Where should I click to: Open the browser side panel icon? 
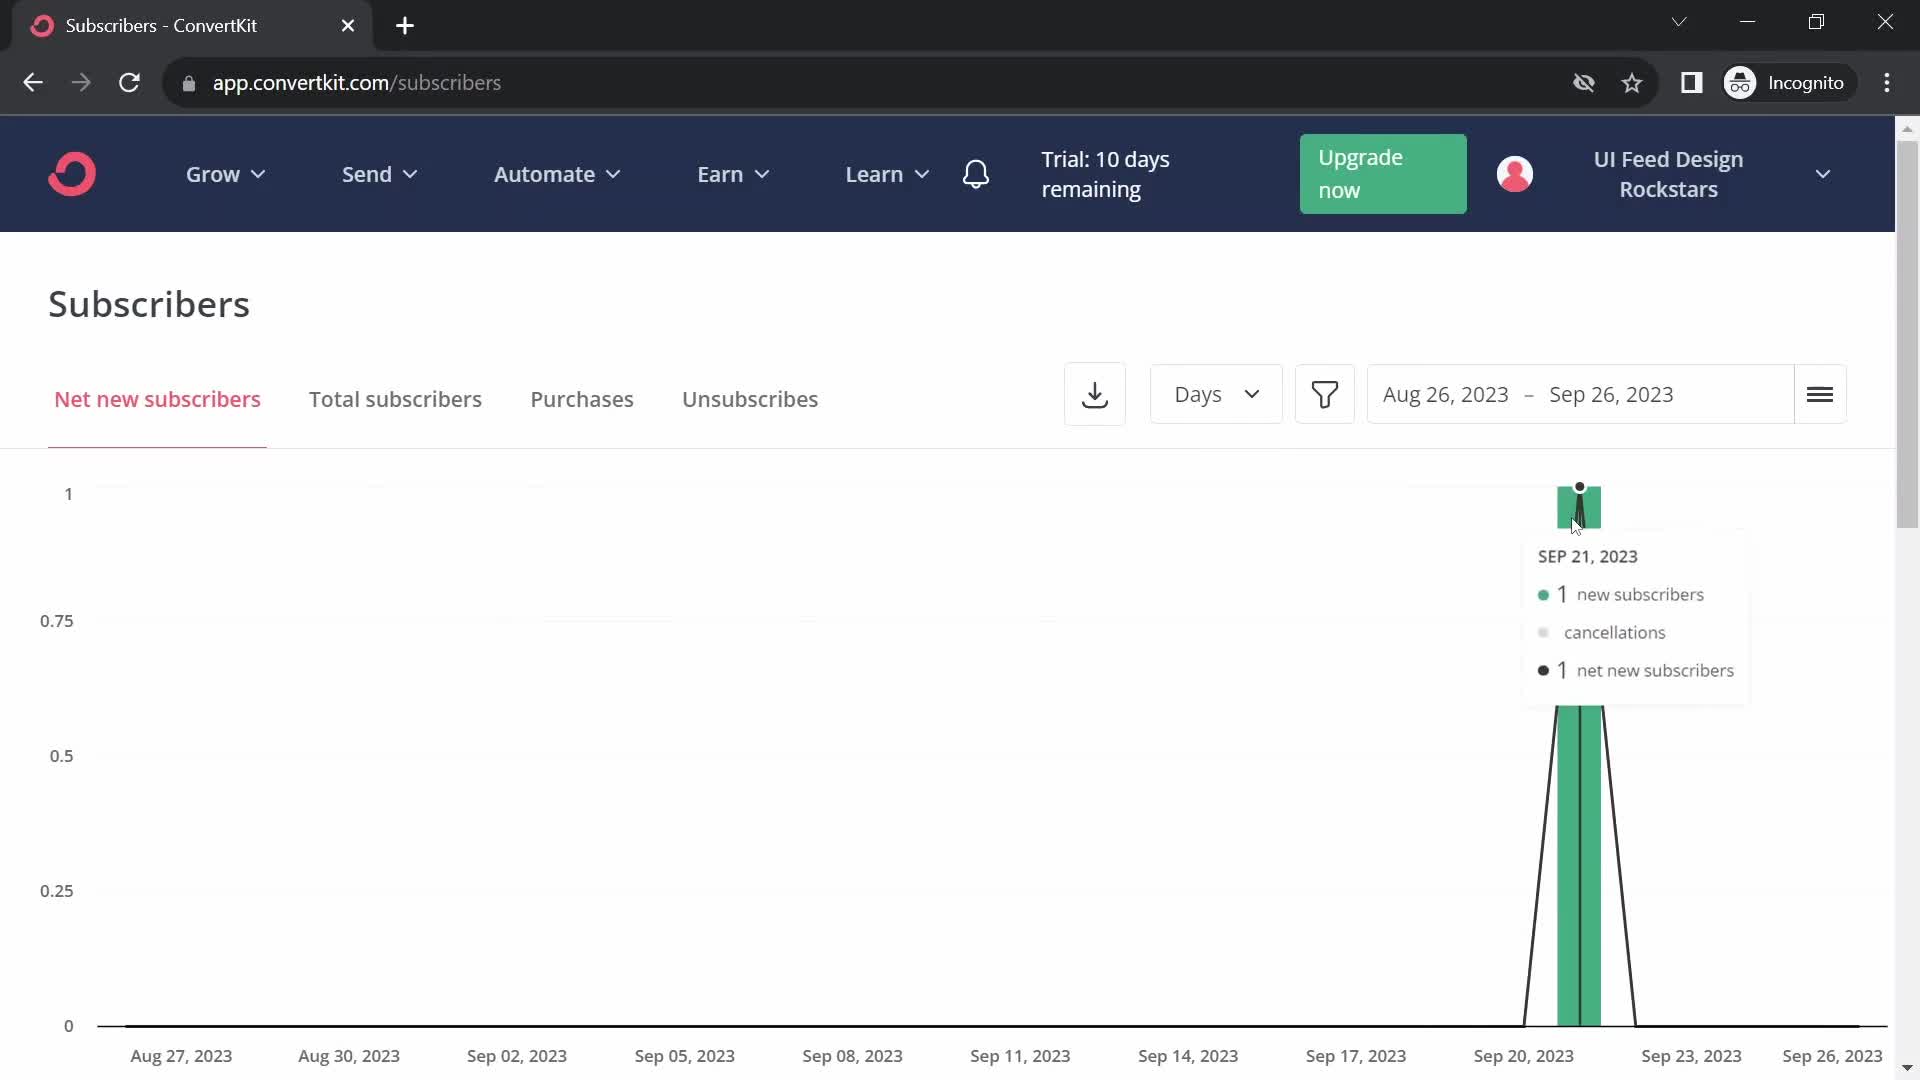pyautogui.click(x=1691, y=83)
